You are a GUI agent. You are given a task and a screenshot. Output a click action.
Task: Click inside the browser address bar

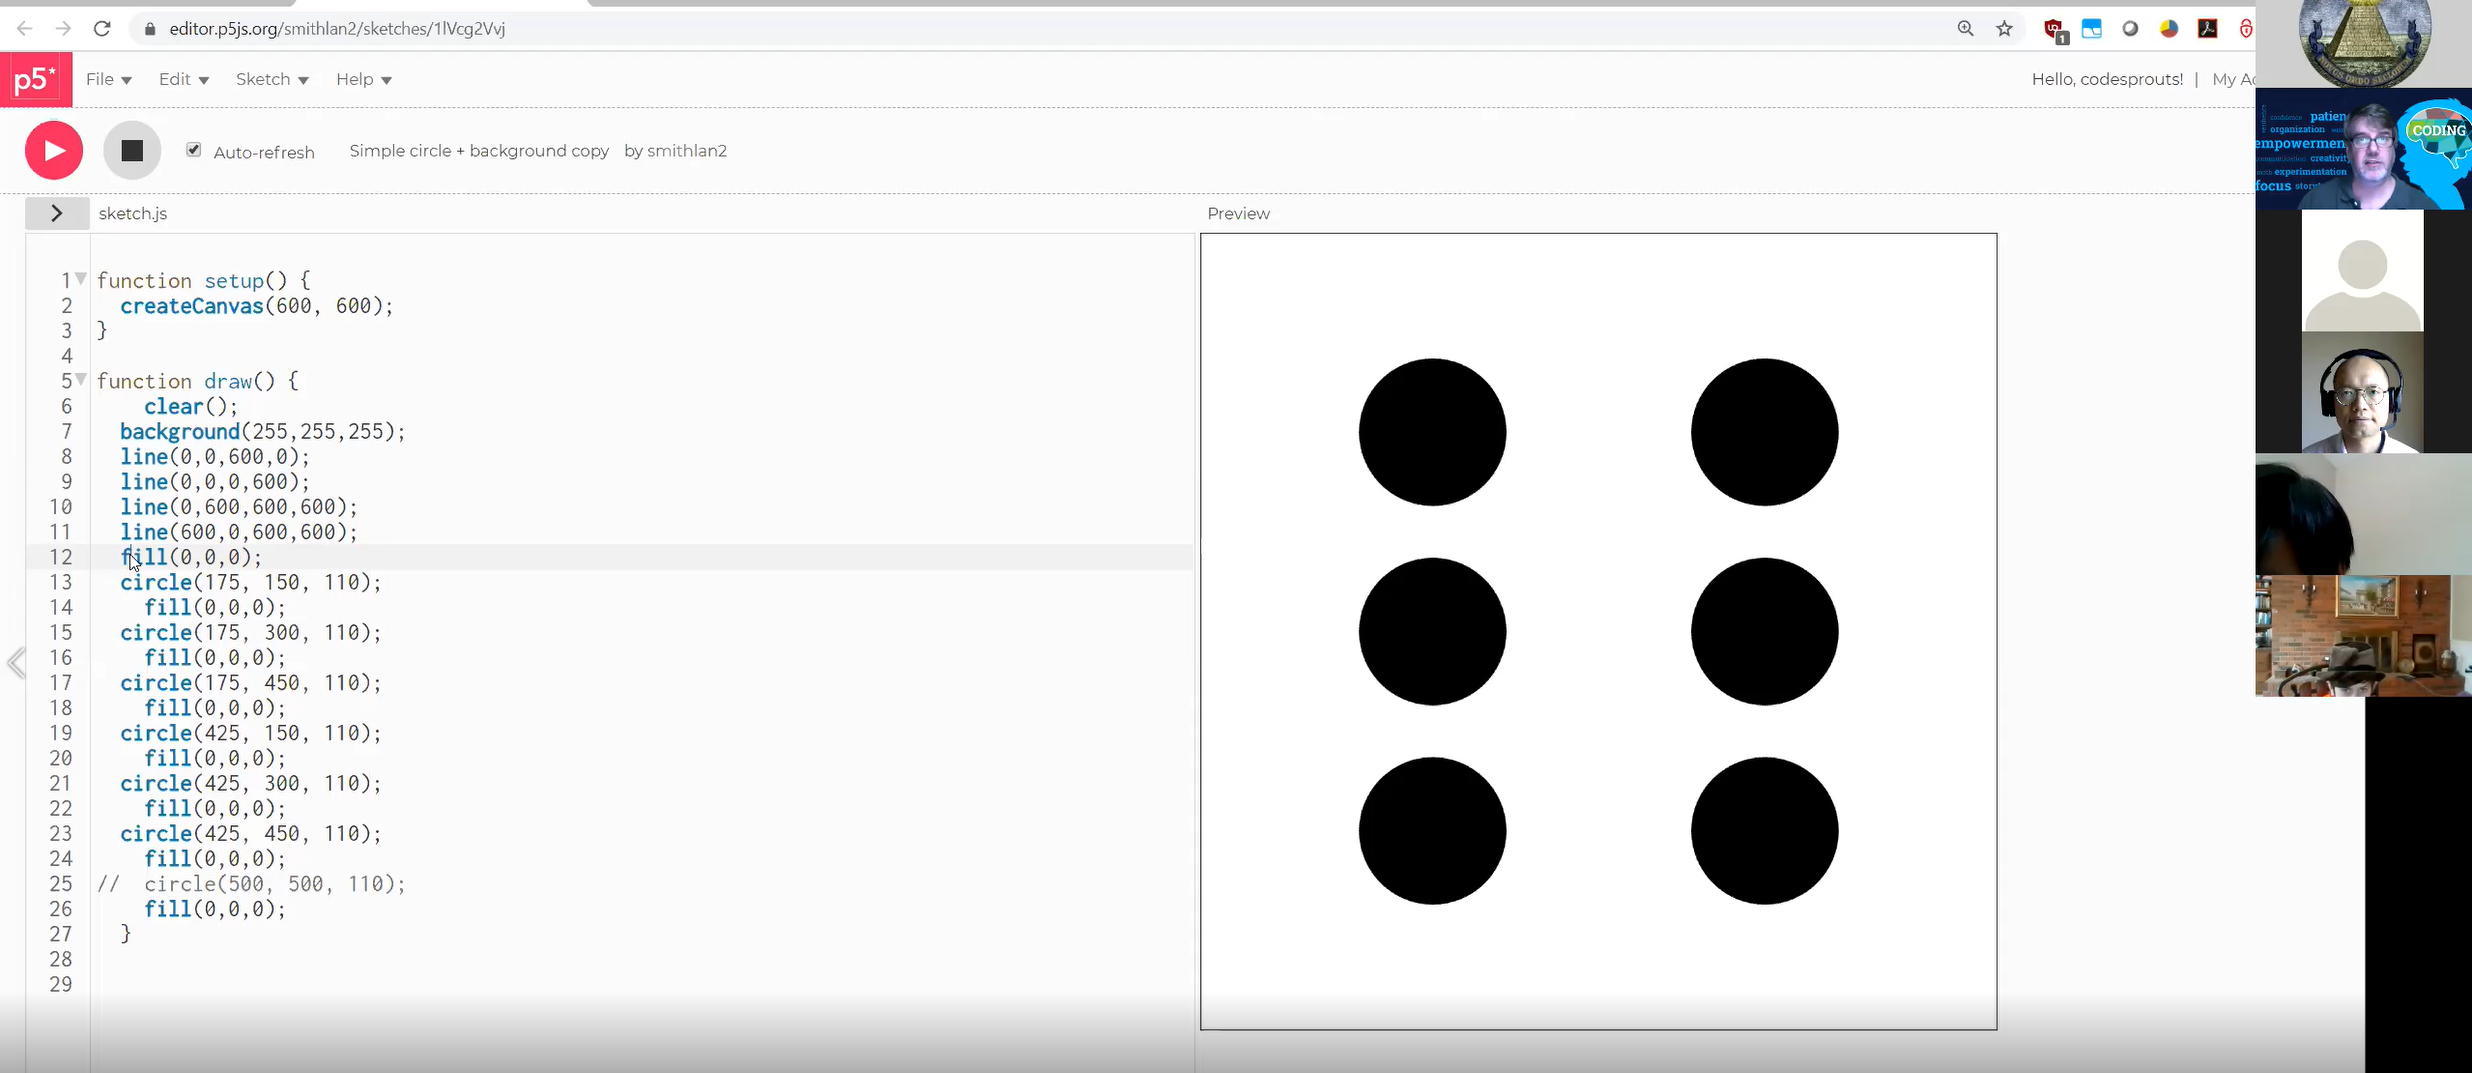click(x=600, y=28)
